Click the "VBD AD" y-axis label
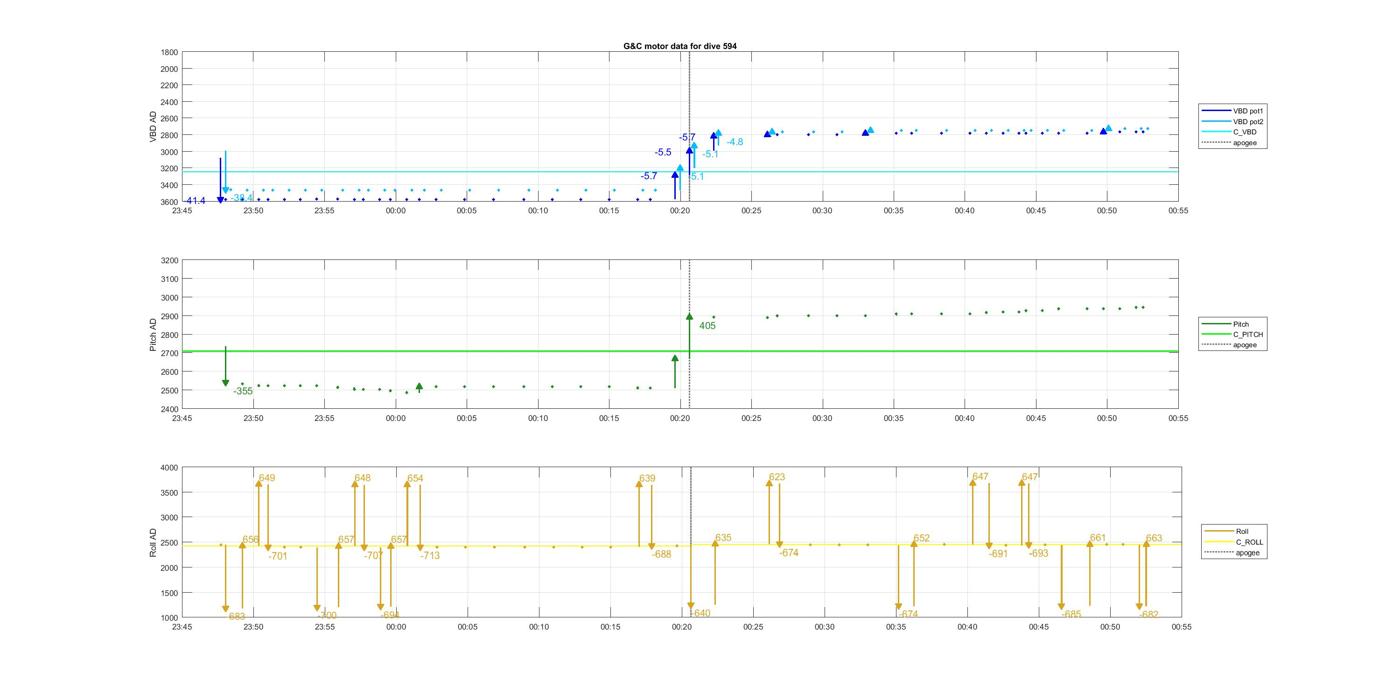The width and height of the screenshot is (1400, 693). [153, 127]
